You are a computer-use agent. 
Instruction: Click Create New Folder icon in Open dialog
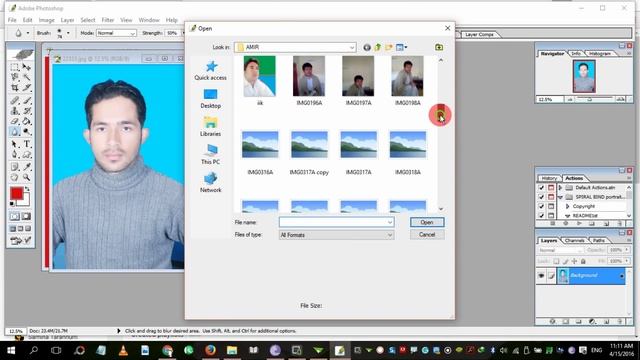(x=389, y=47)
